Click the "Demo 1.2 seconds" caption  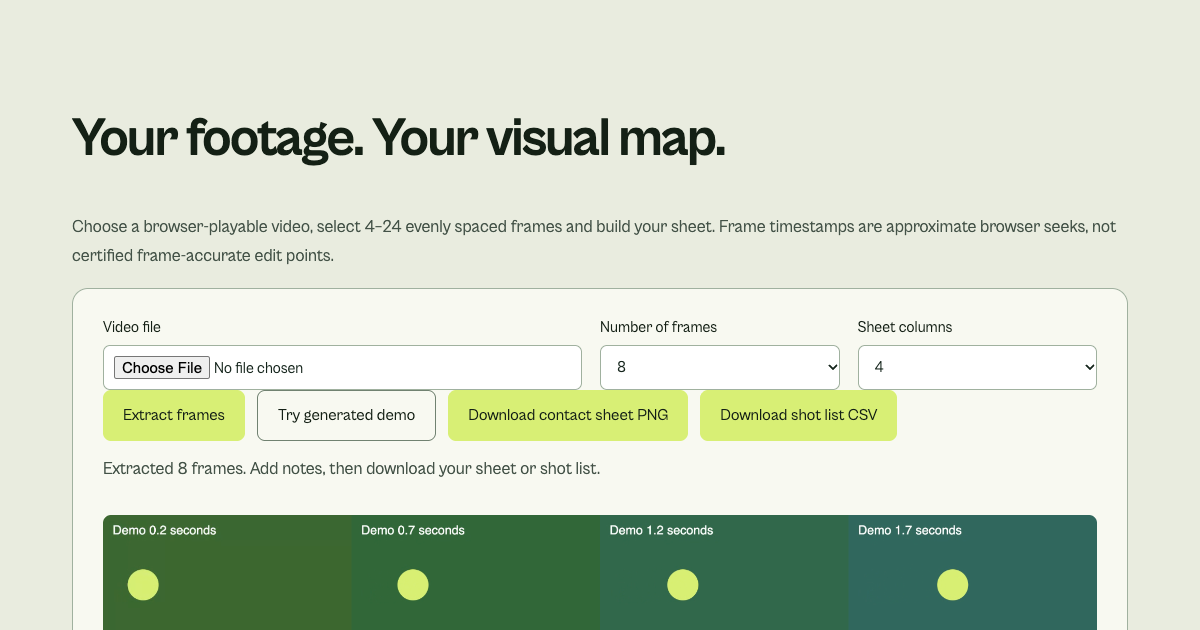click(x=661, y=530)
